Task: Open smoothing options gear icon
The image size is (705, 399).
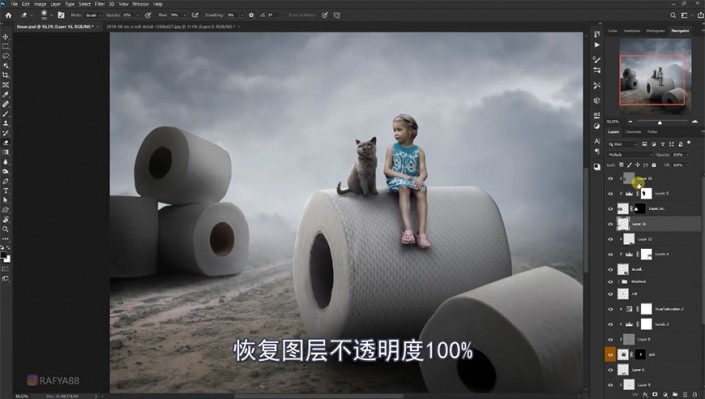Action: click(251, 15)
